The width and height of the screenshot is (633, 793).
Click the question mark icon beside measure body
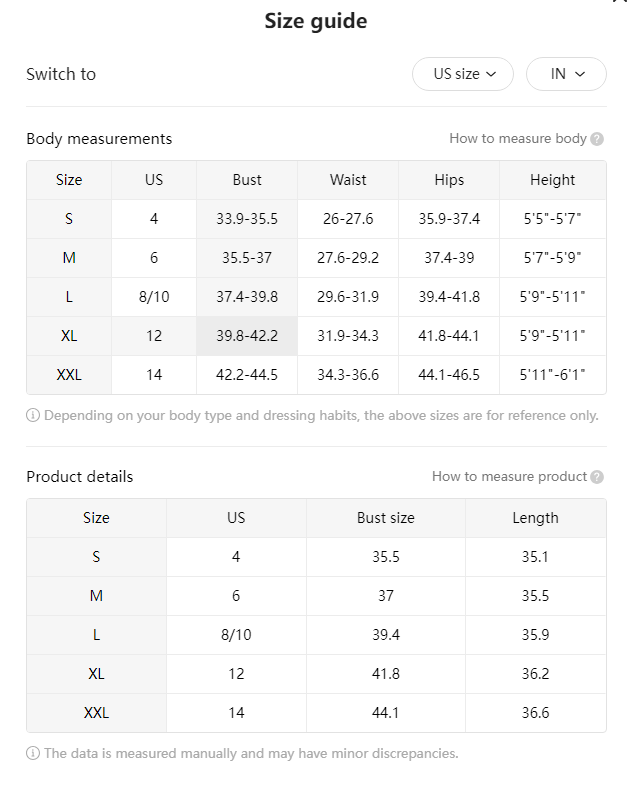597,139
